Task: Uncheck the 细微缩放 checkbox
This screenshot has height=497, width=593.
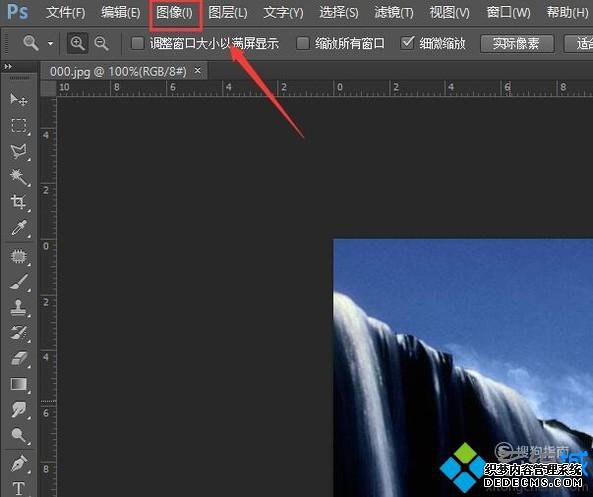Action: pos(407,43)
